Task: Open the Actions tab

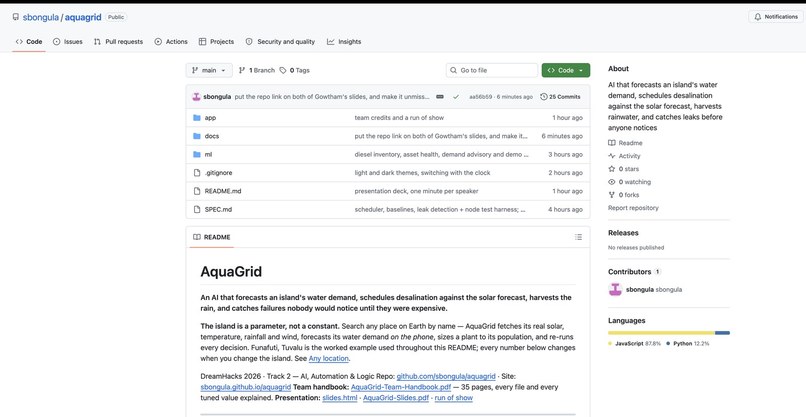Action: coord(171,42)
